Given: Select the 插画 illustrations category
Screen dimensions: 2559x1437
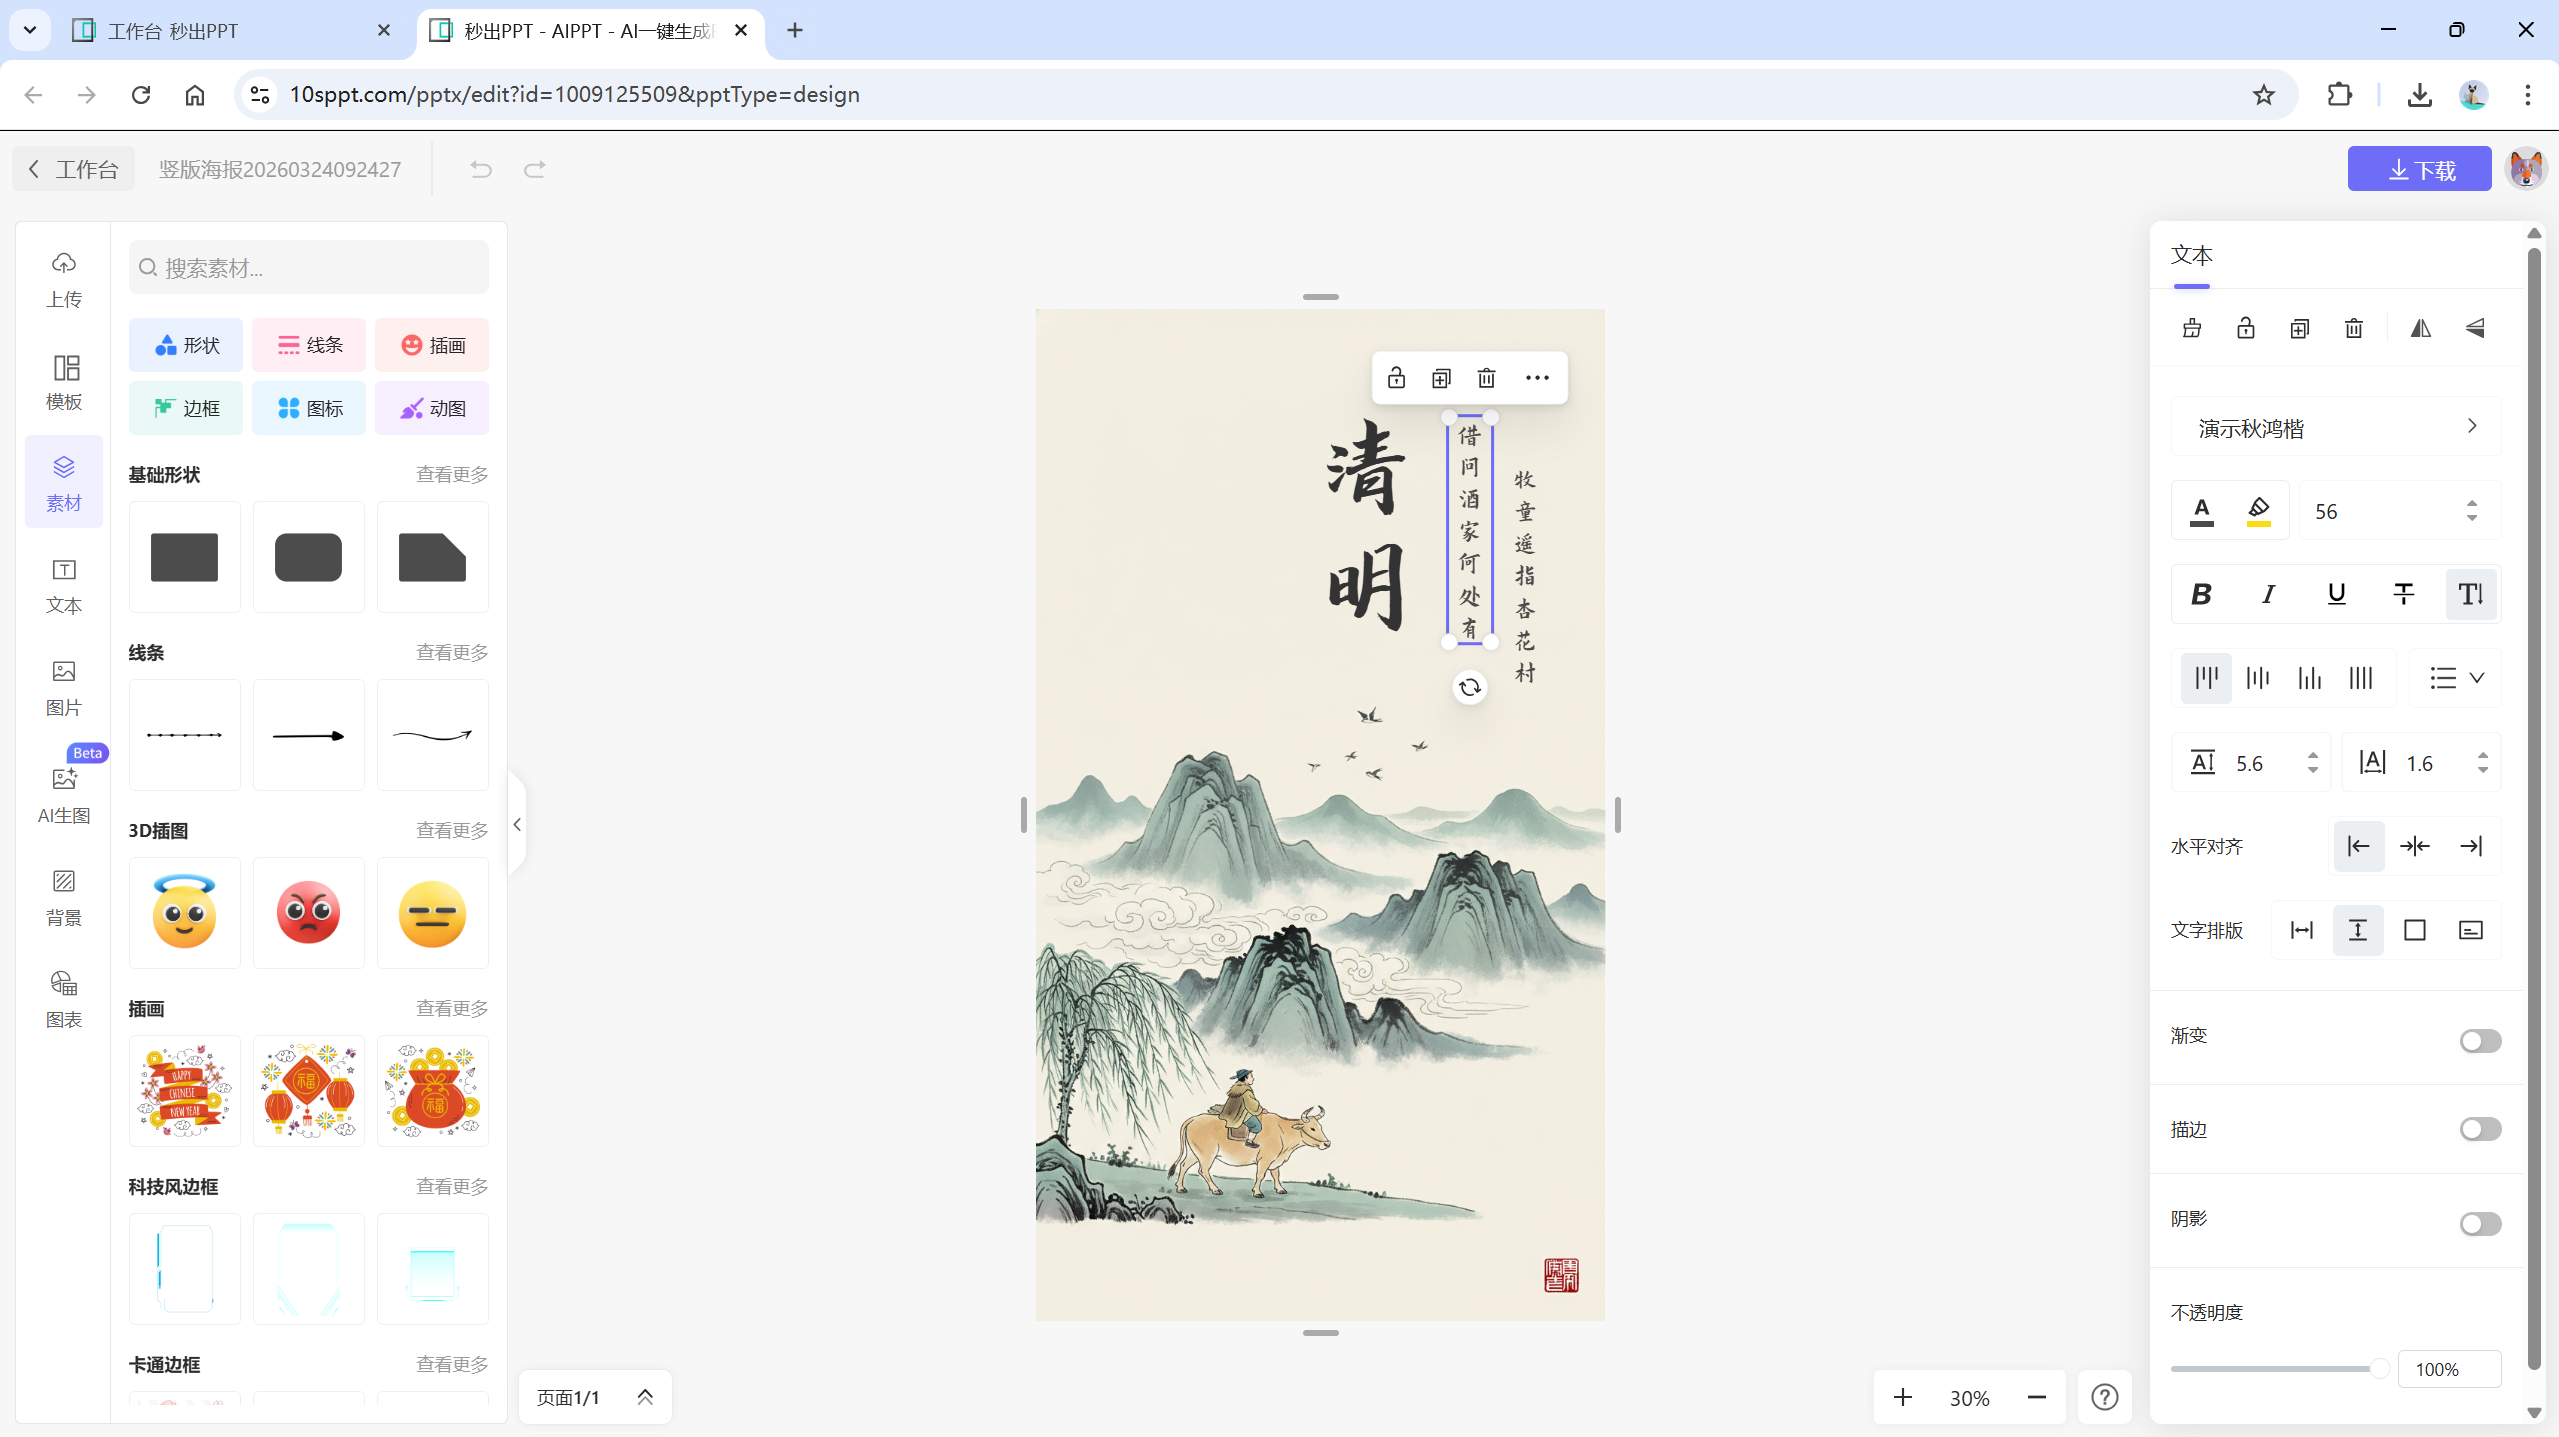Looking at the screenshot, I should click(432, 345).
